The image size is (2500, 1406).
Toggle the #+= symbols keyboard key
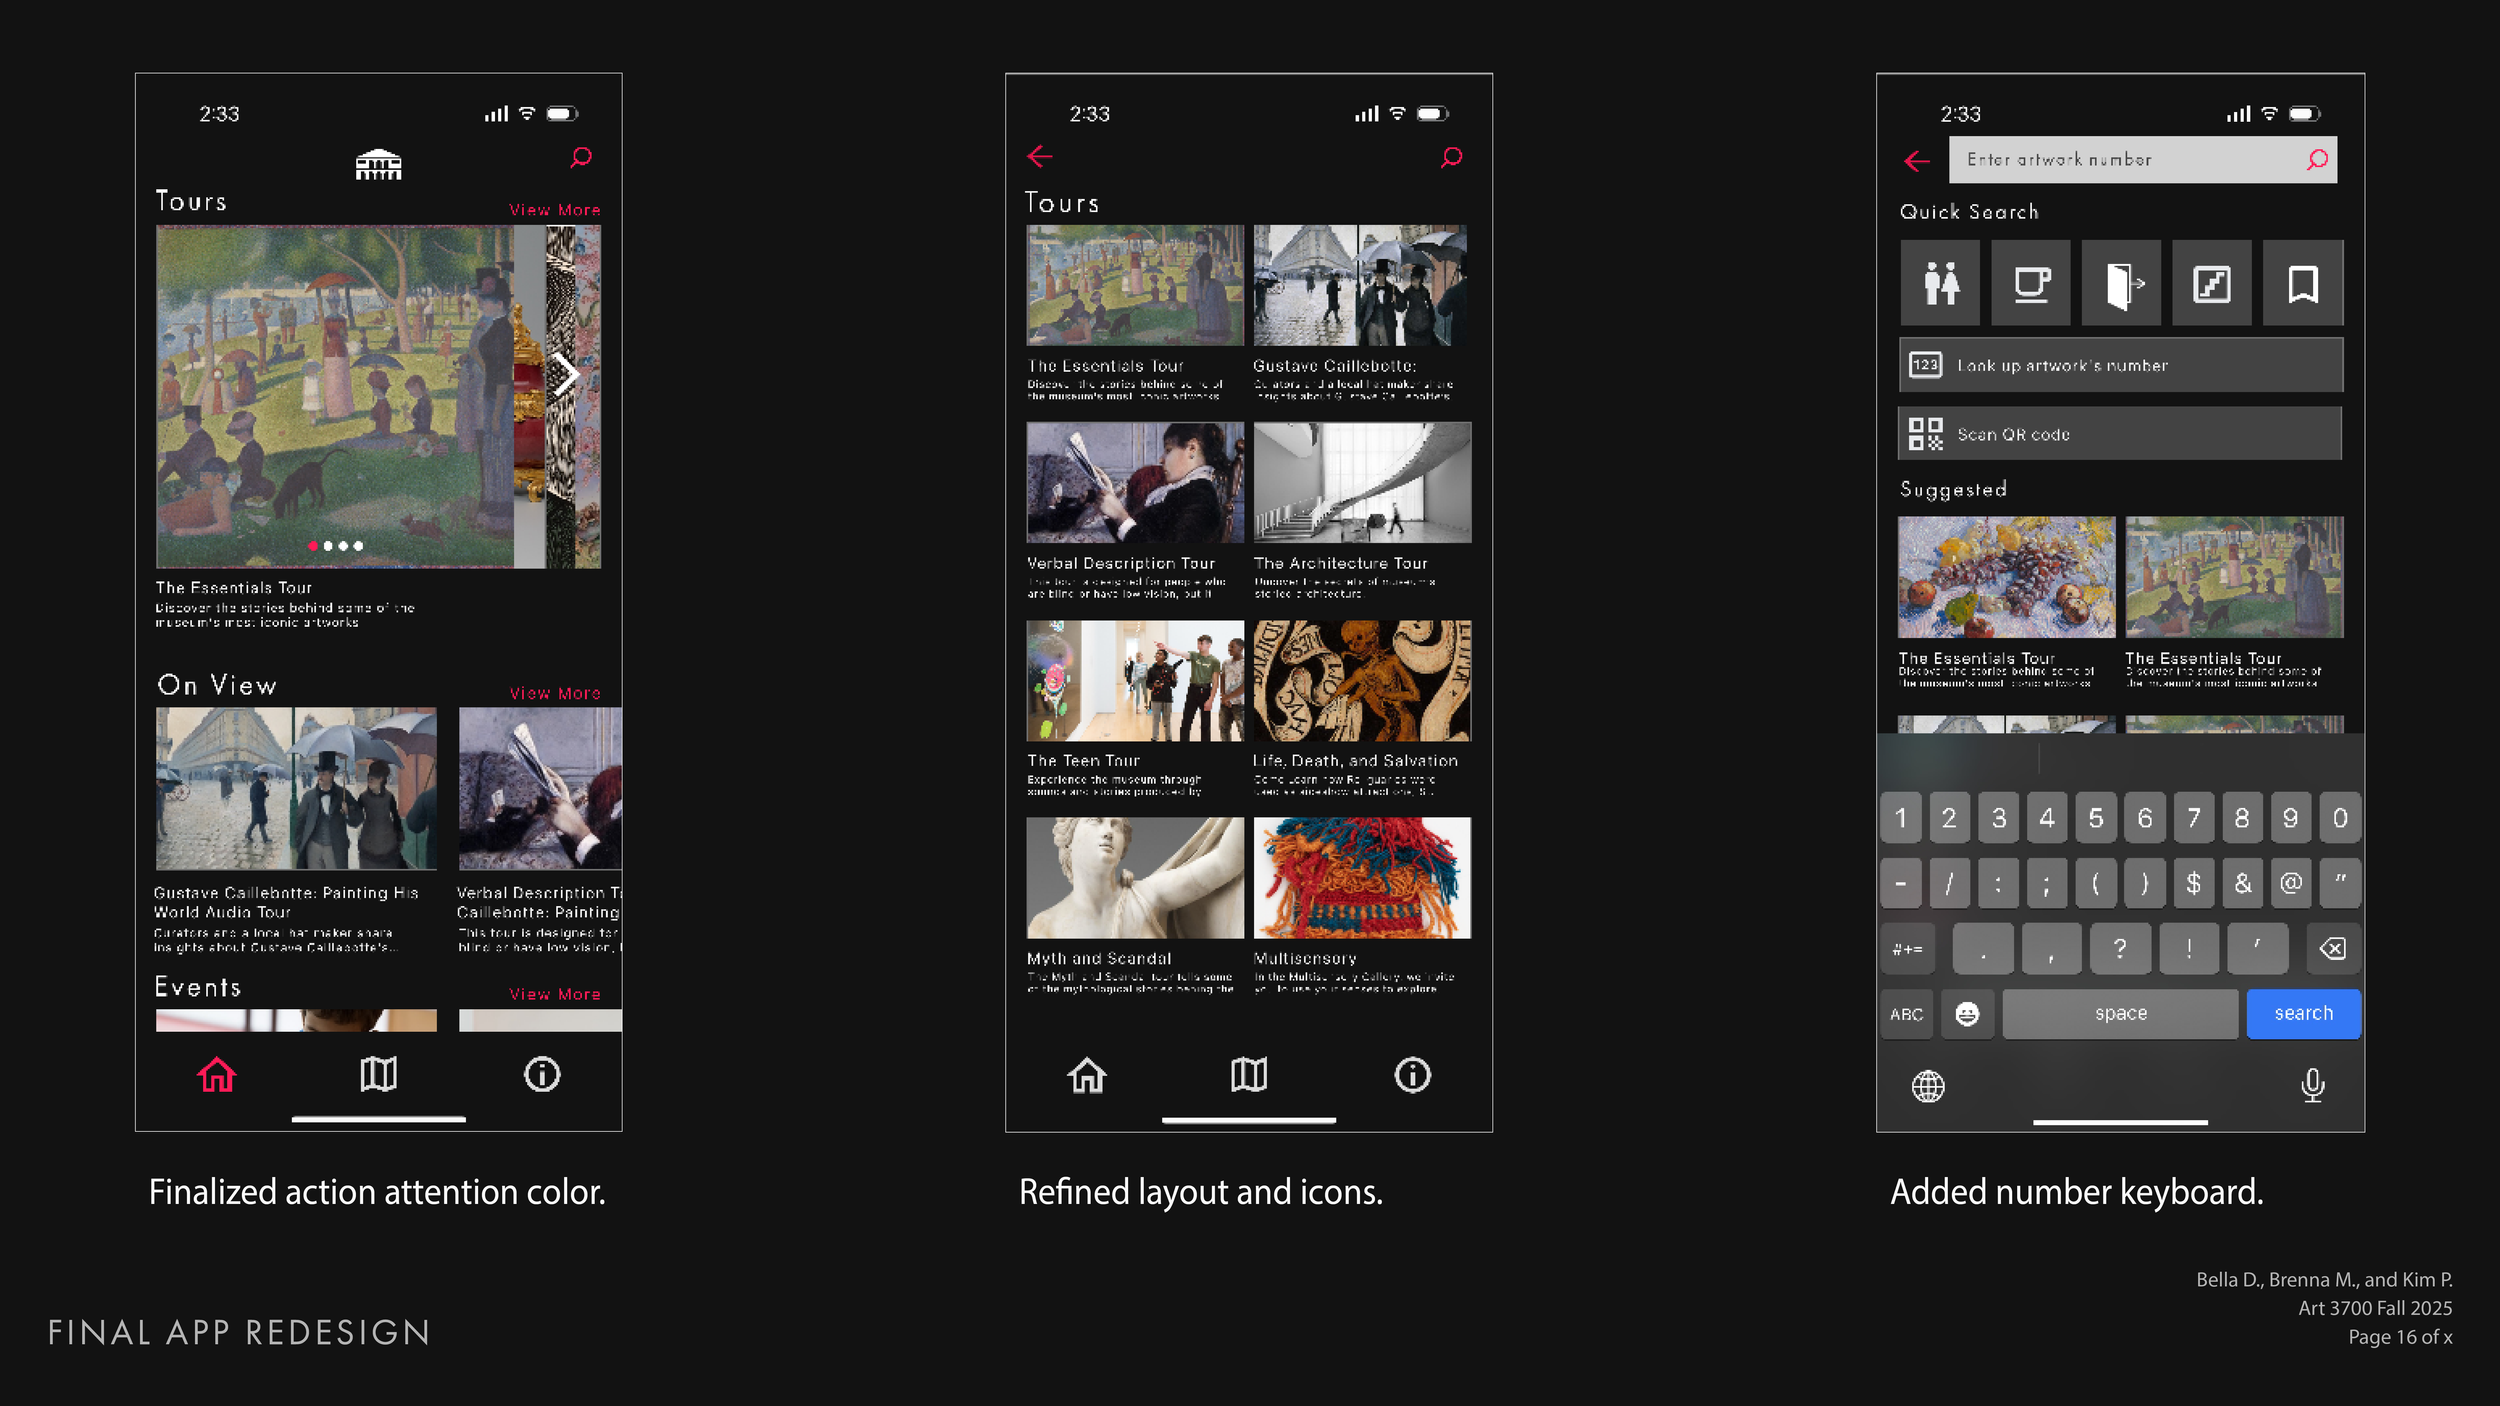point(1907,949)
